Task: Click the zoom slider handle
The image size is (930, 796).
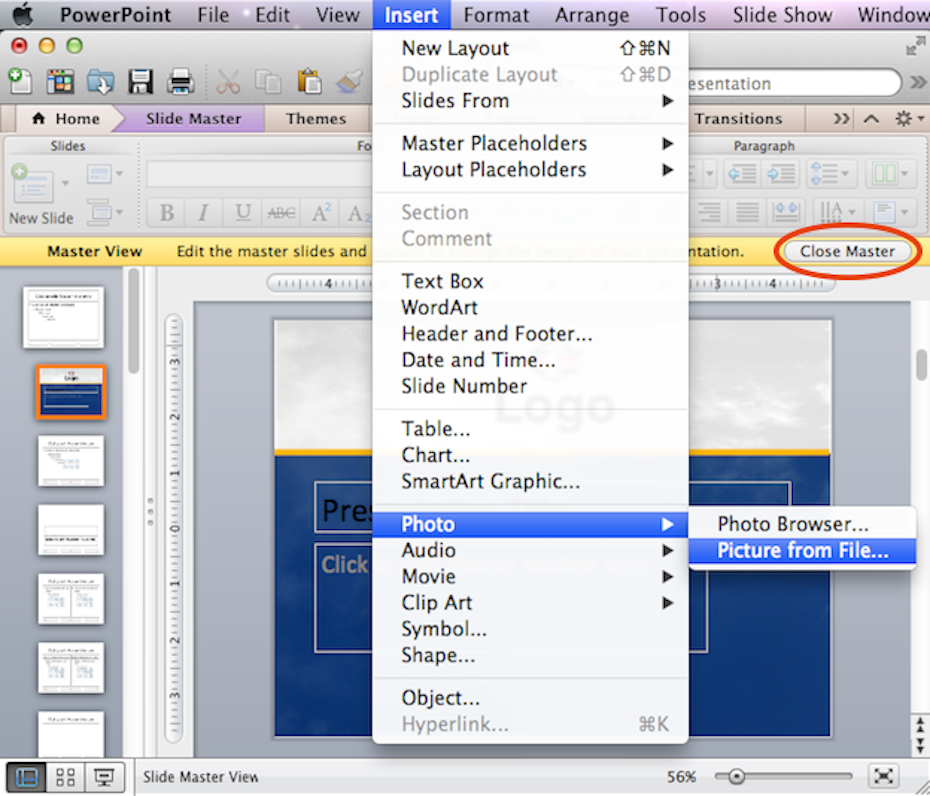Action: [x=737, y=776]
